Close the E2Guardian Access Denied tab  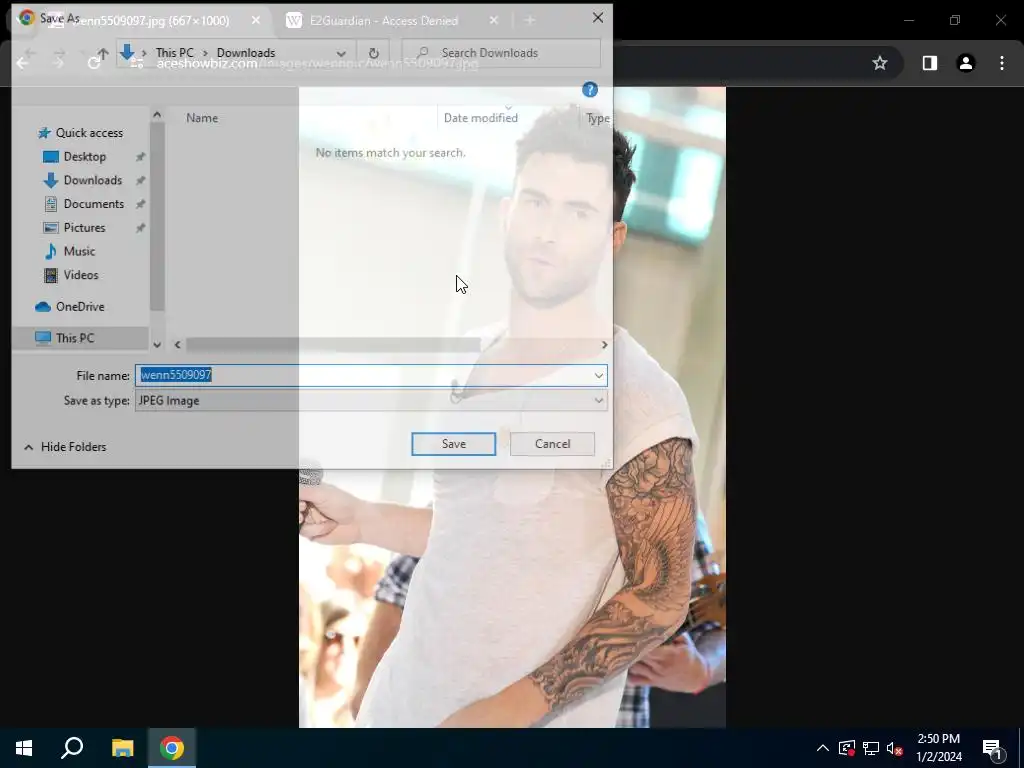(x=494, y=21)
